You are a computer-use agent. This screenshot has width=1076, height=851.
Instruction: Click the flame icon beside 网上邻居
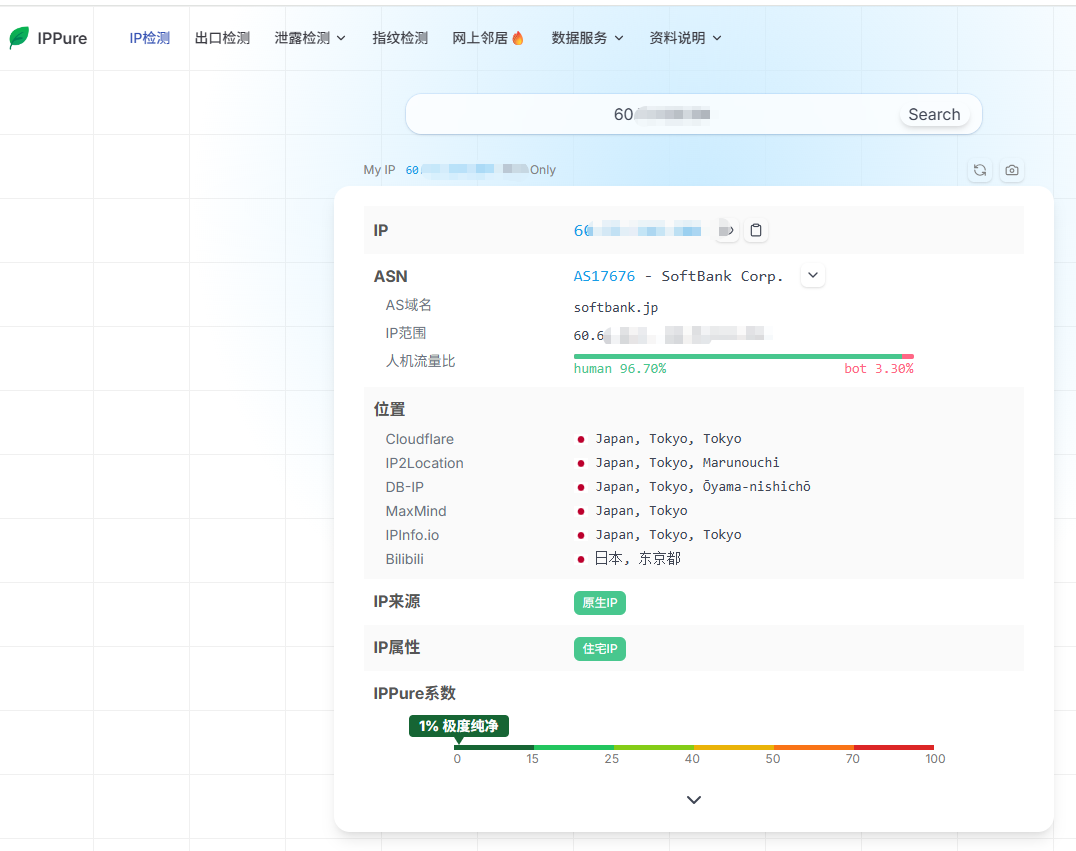pyautogui.click(x=517, y=38)
